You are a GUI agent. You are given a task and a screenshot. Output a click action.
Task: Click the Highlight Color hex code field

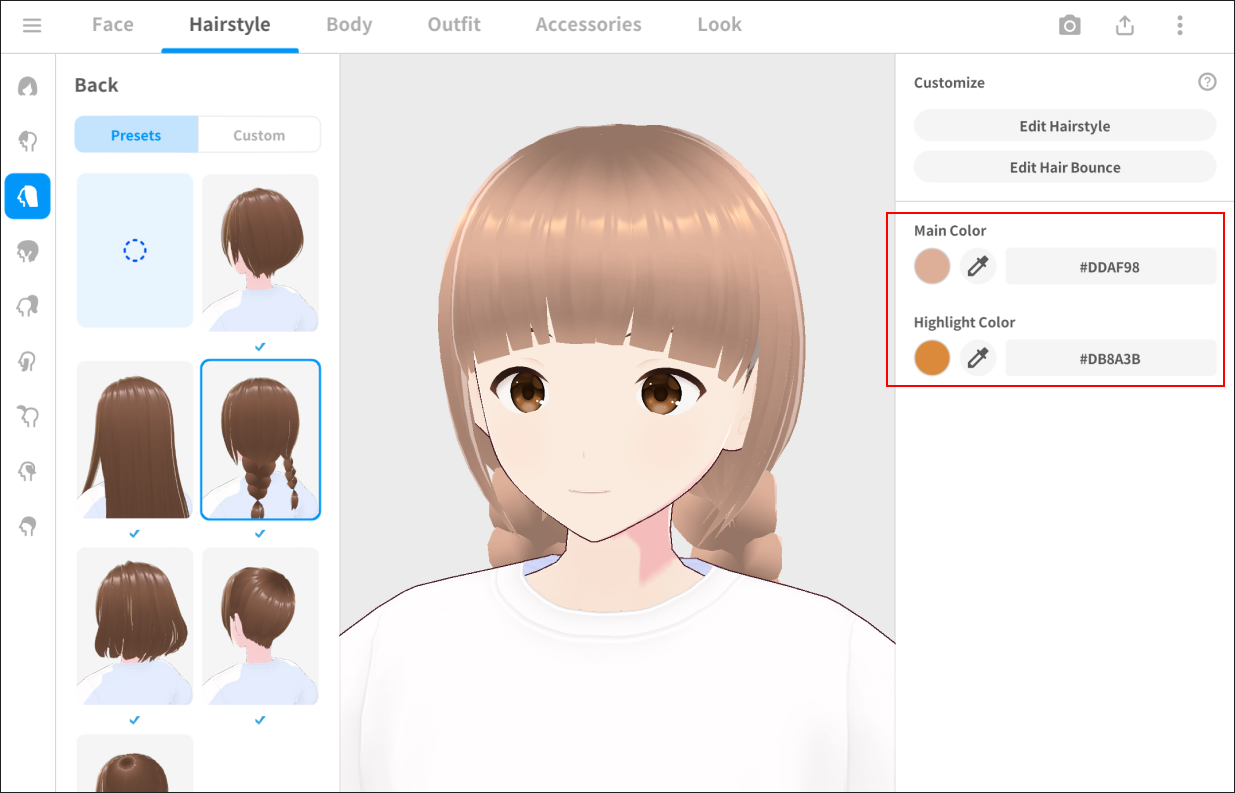(x=1110, y=358)
